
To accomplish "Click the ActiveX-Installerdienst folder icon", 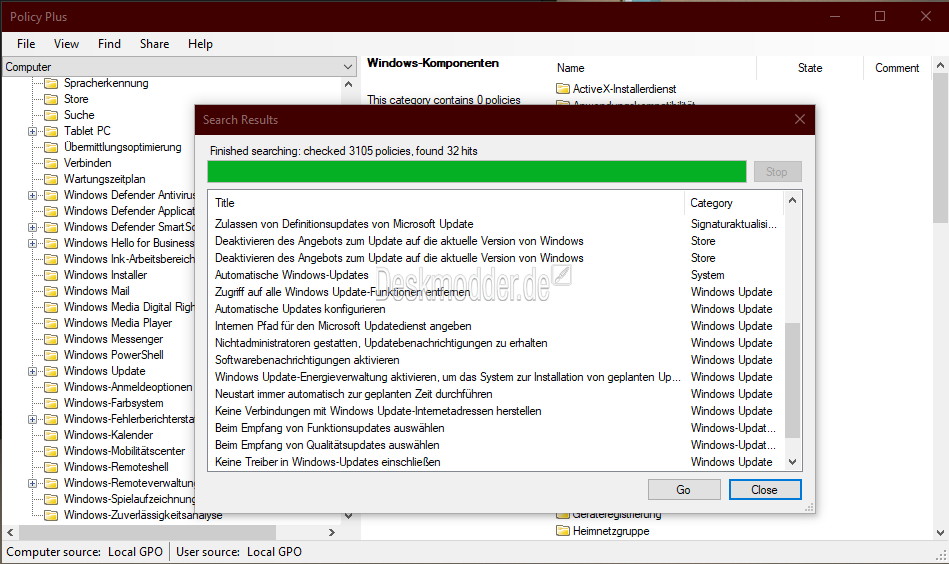I will [563, 89].
